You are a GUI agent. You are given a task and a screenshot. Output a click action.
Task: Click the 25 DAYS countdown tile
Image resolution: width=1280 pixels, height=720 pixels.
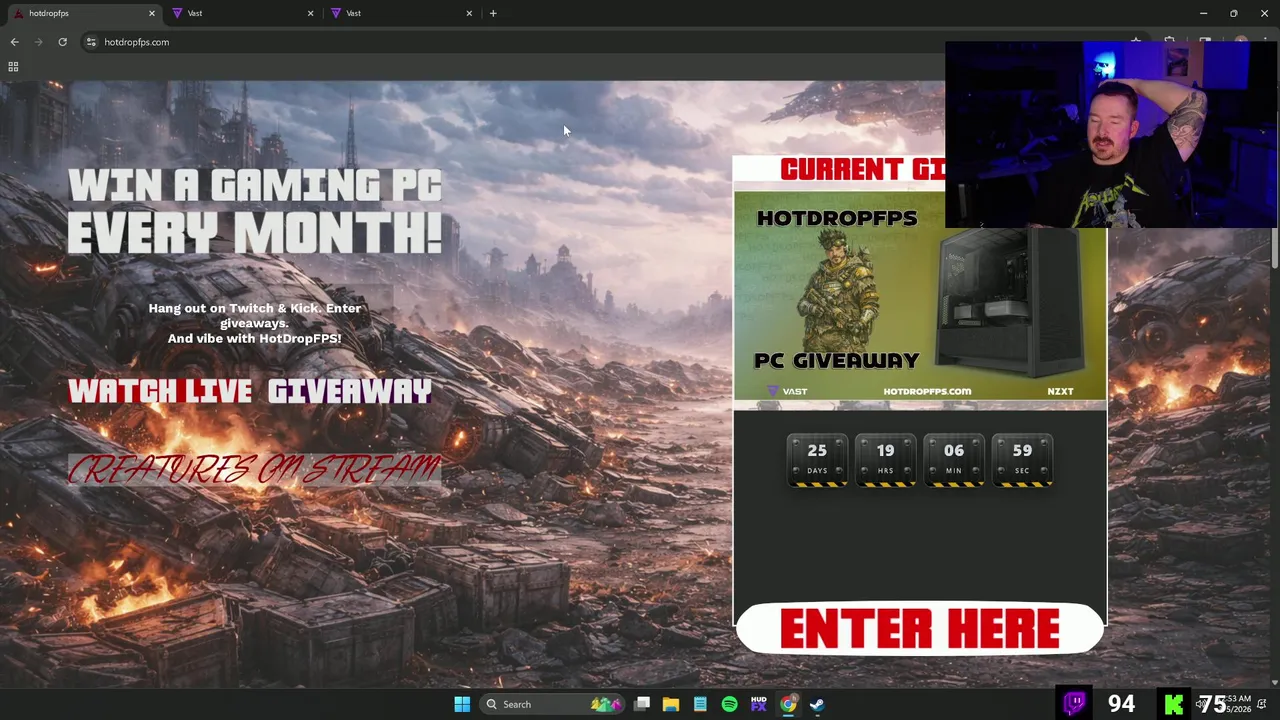(x=817, y=460)
